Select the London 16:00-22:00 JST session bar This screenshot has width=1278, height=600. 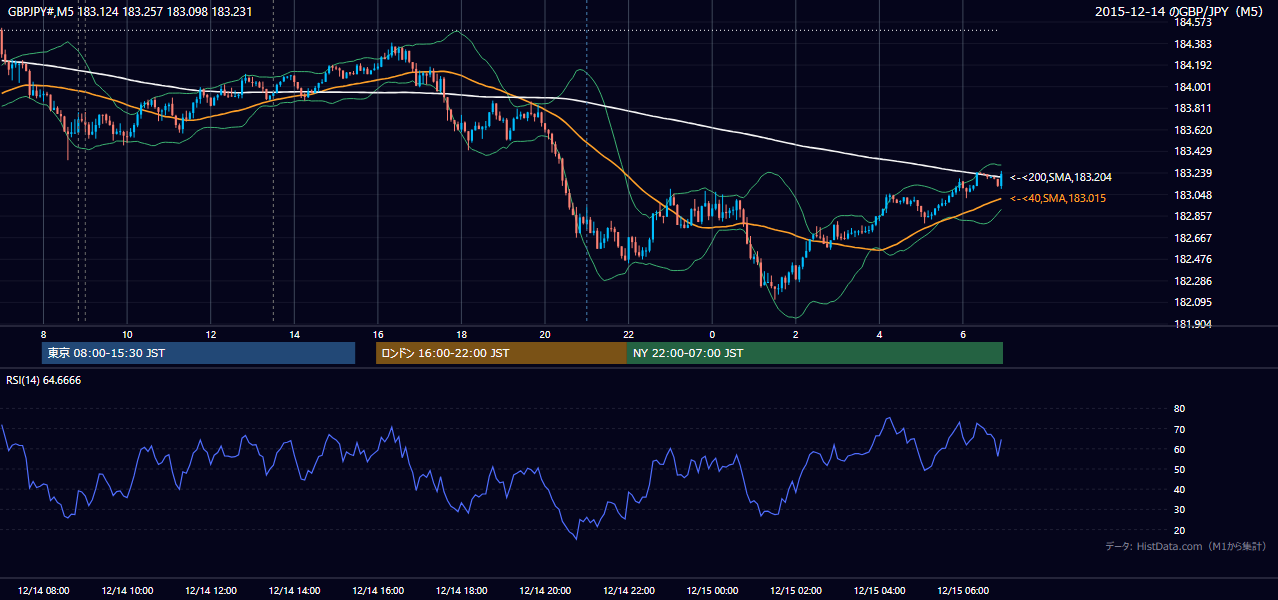[x=501, y=353]
